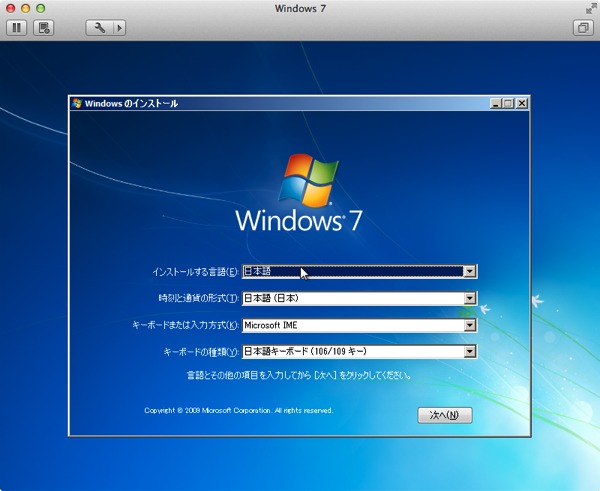Image resolution: width=600 pixels, height=491 pixels.
Task: Maximize the Windows installer dialog
Action: tap(508, 103)
